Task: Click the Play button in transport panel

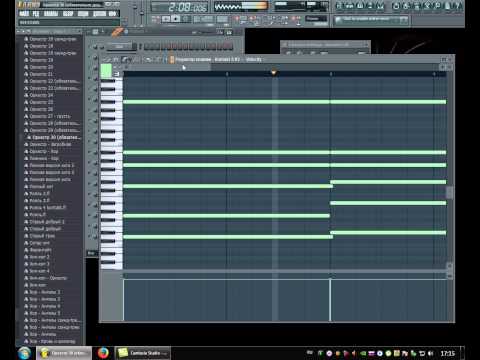Action: pos(166,19)
